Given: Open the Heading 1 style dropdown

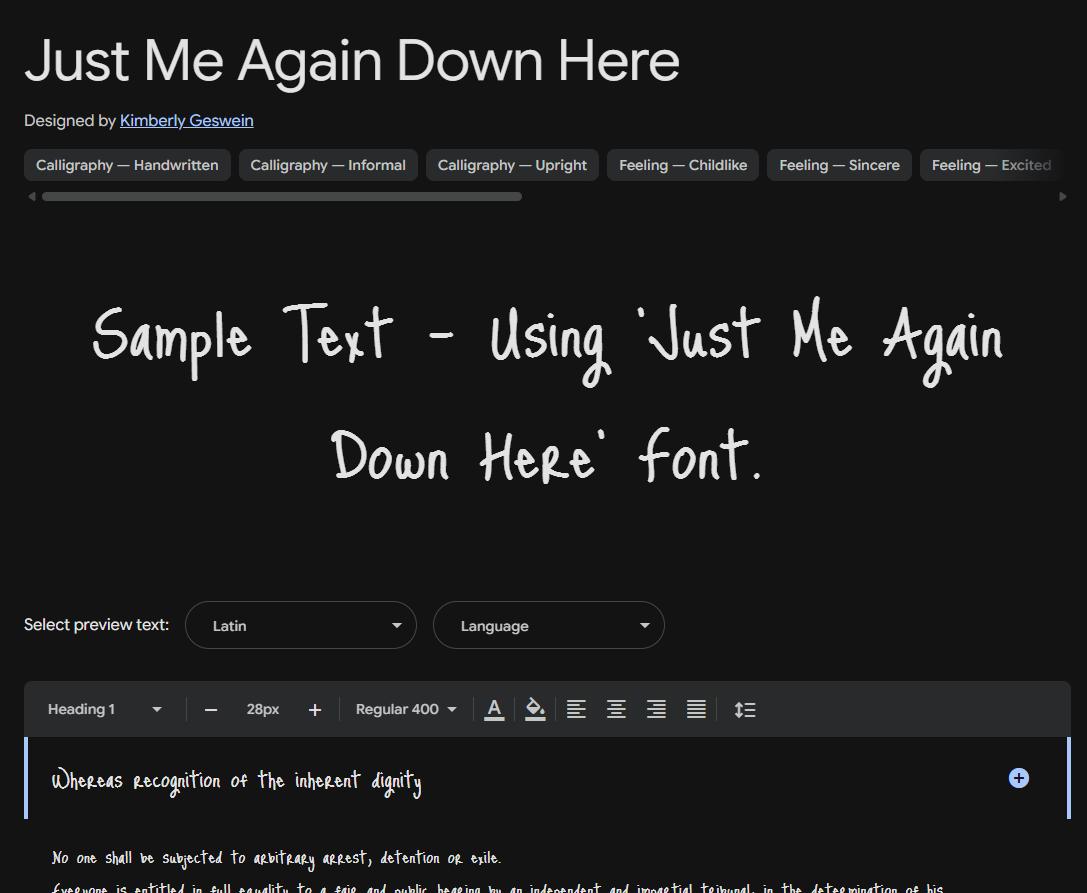Looking at the screenshot, I should tap(105, 709).
